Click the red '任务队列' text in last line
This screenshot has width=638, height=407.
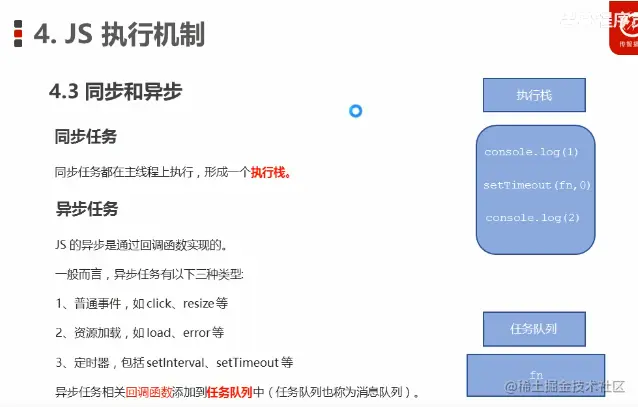click(229, 392)
